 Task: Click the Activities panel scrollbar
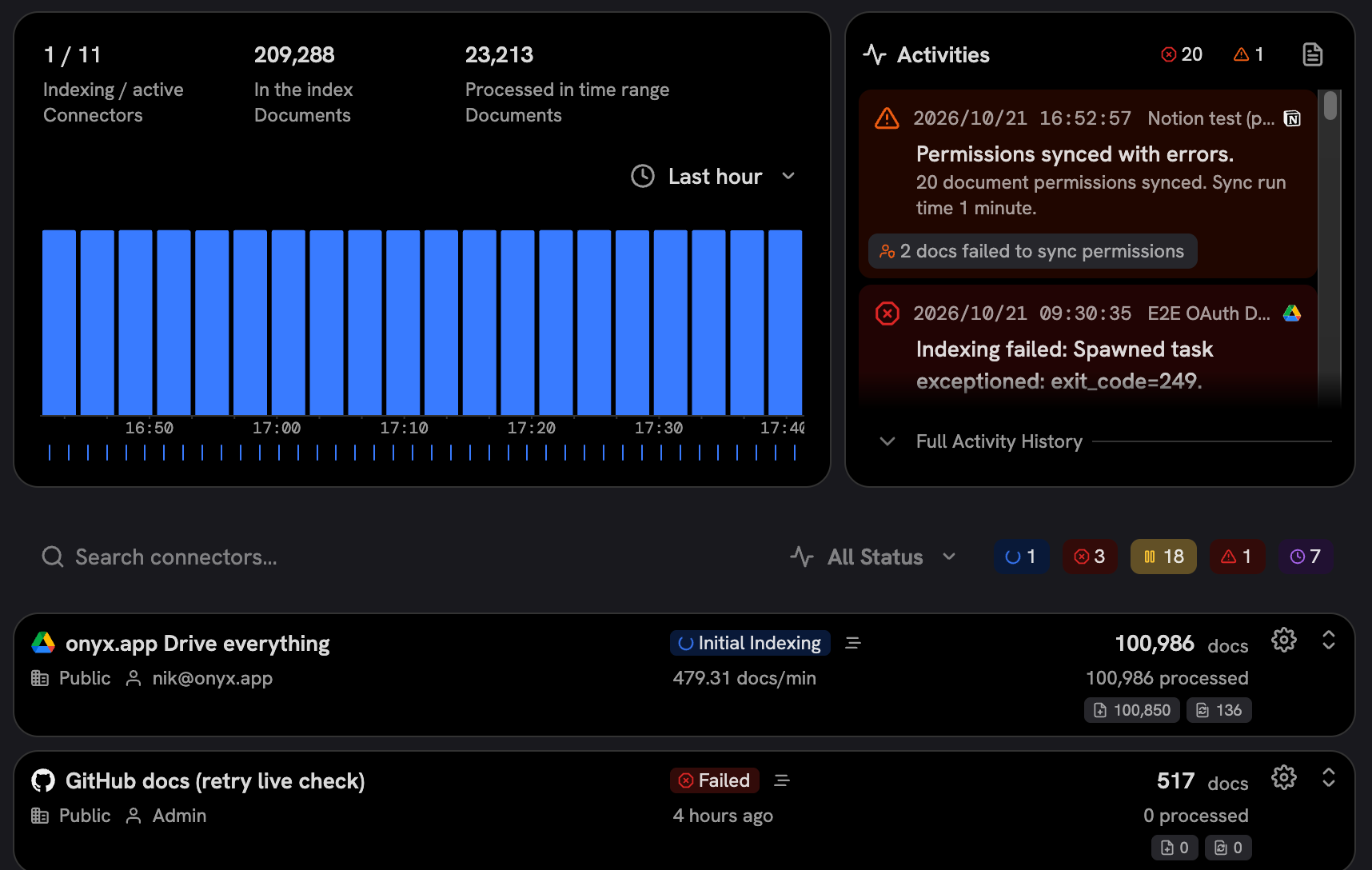(x=1330, y=105)
